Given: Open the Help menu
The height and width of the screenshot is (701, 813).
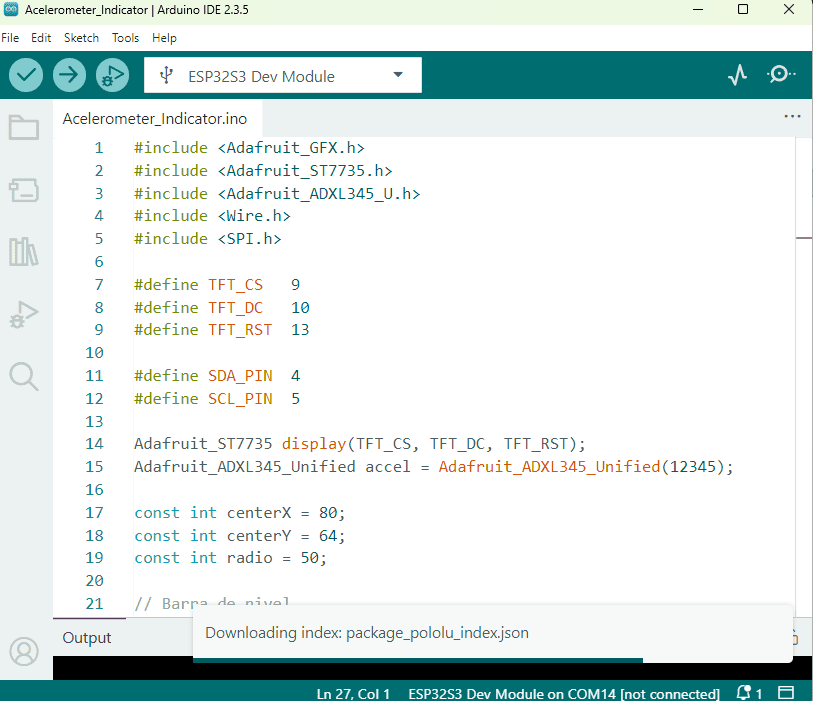Looking at the screenshot, I should [164, 38].
